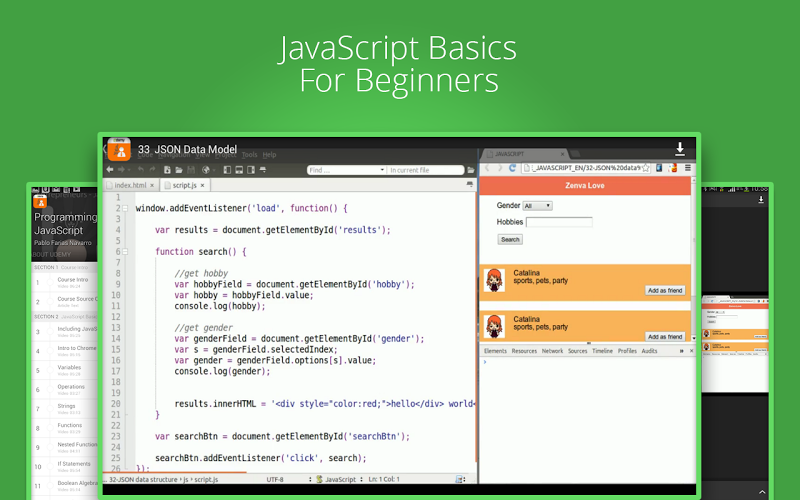Toggle the right side panel layout icon
This screenshot has width=800, height=500.
[x=251, y=170]
